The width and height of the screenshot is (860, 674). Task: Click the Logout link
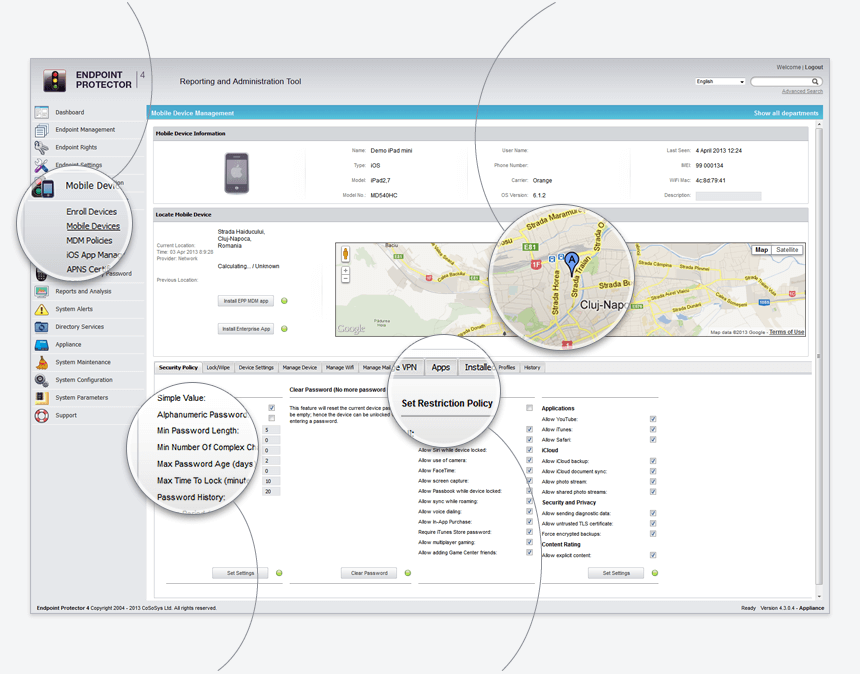coord(813,67)
